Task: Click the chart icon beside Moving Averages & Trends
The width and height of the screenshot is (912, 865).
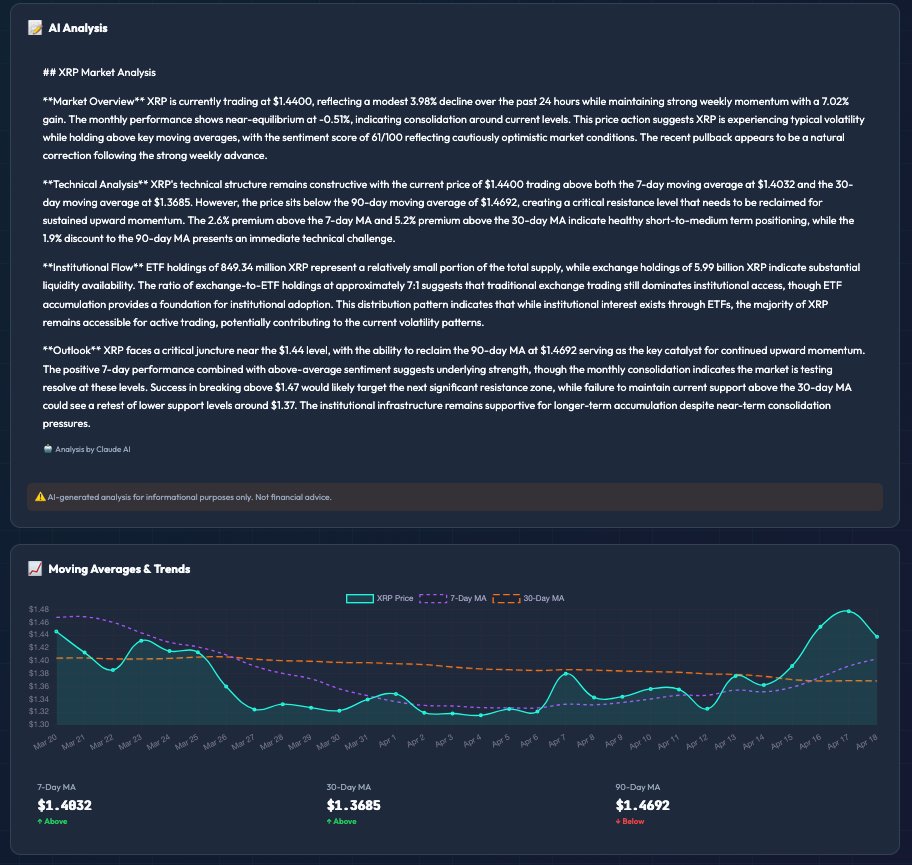Action: point(34,568)
